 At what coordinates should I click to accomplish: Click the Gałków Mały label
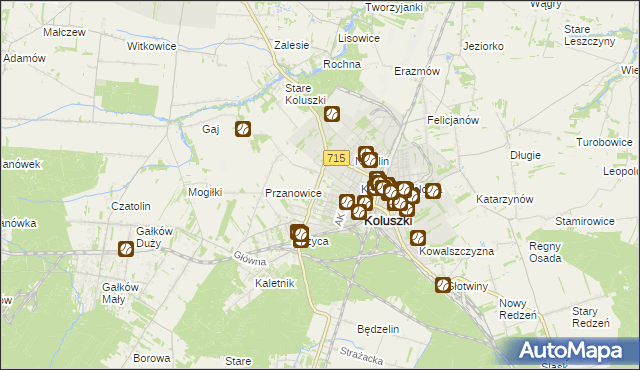[120, 293]
